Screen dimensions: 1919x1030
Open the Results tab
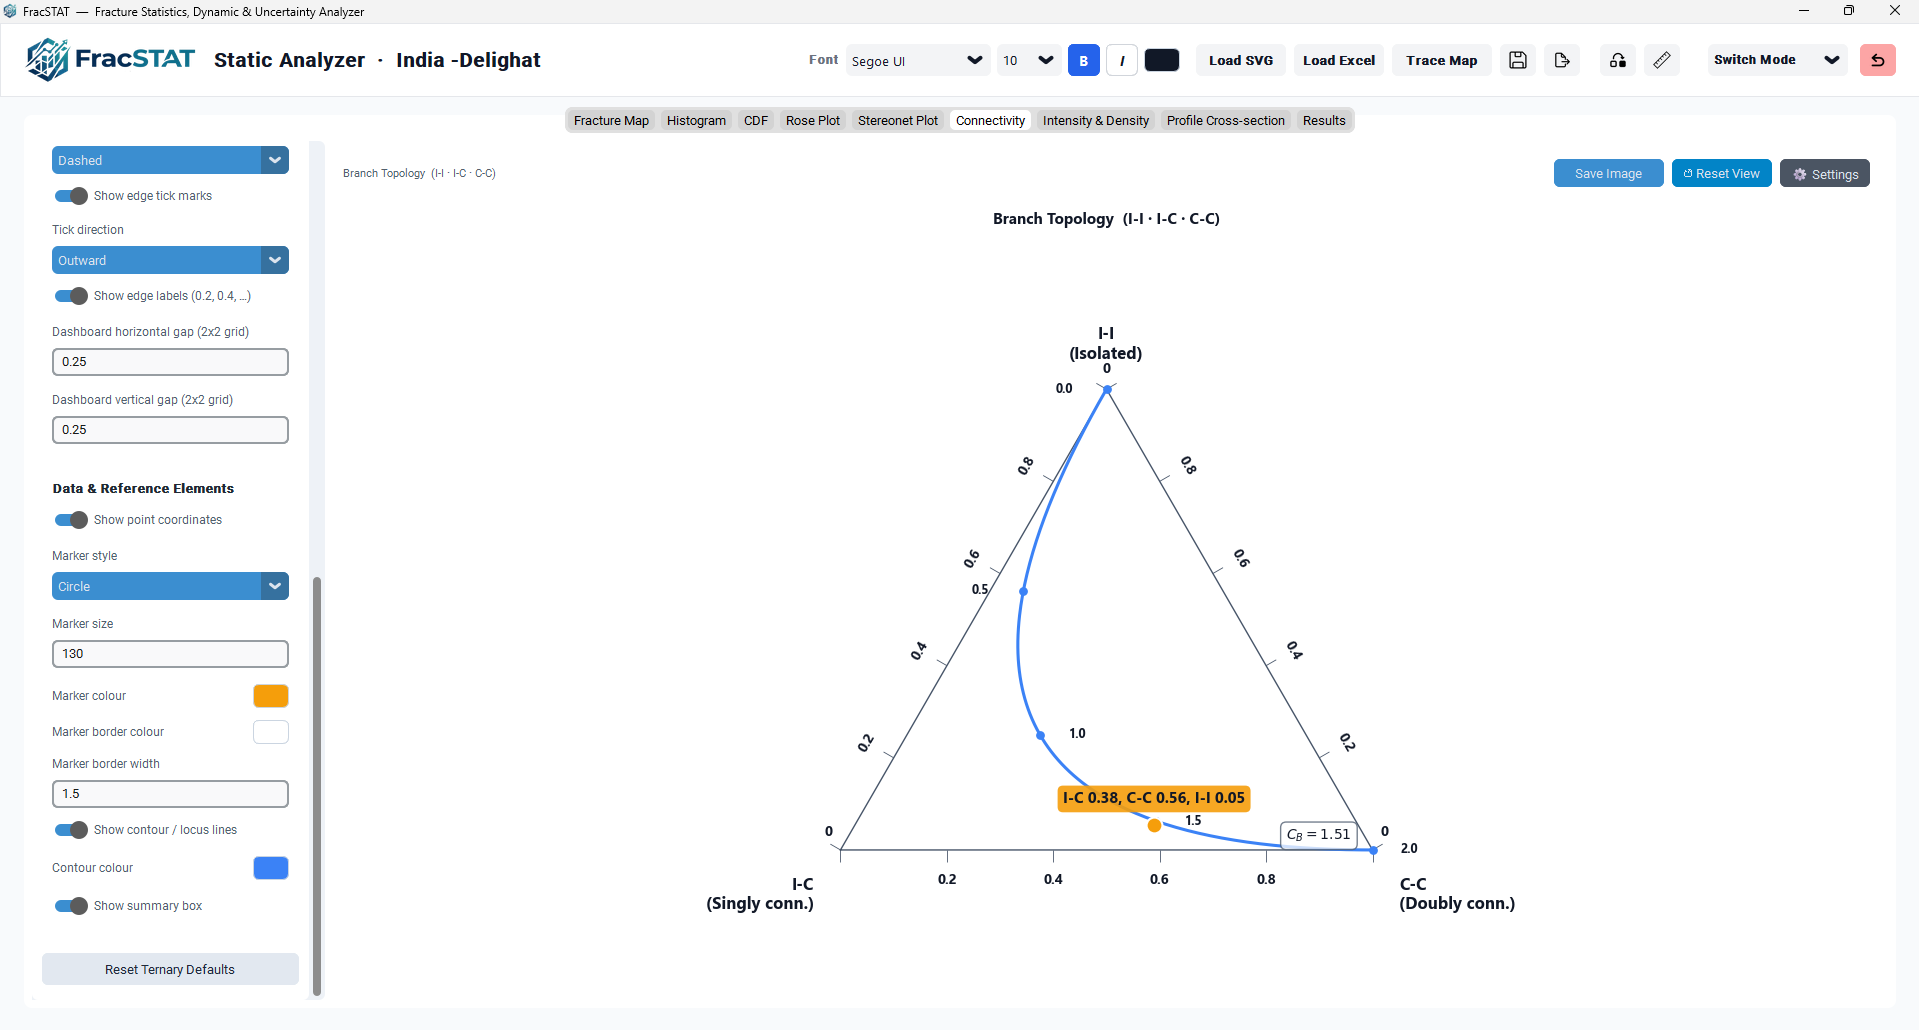click(1324, 120)
